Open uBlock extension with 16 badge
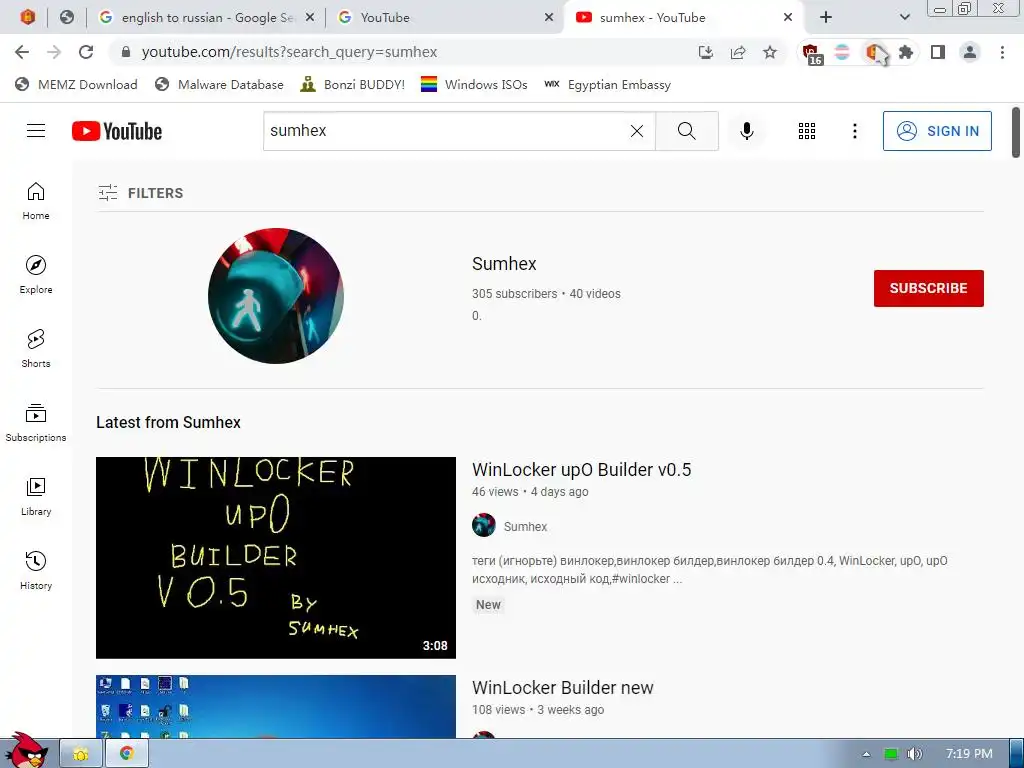 pos(811,54)
